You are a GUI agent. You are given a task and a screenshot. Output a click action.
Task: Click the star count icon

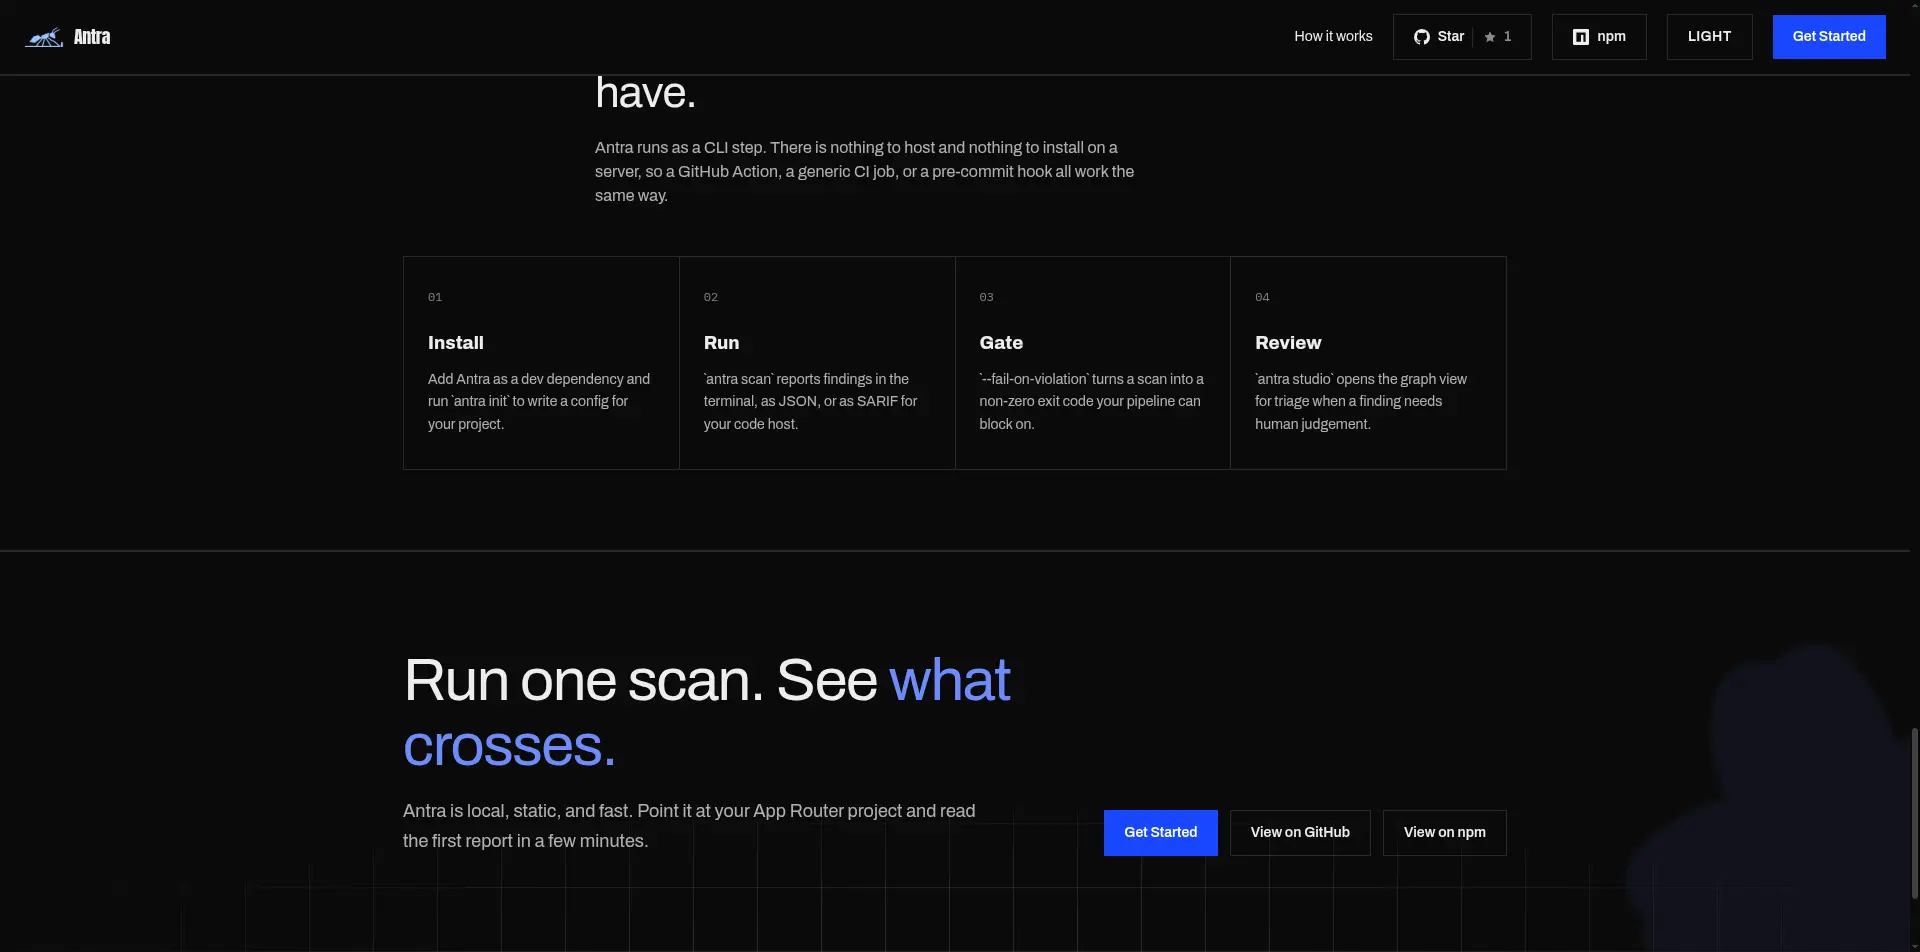[1490, 37]
